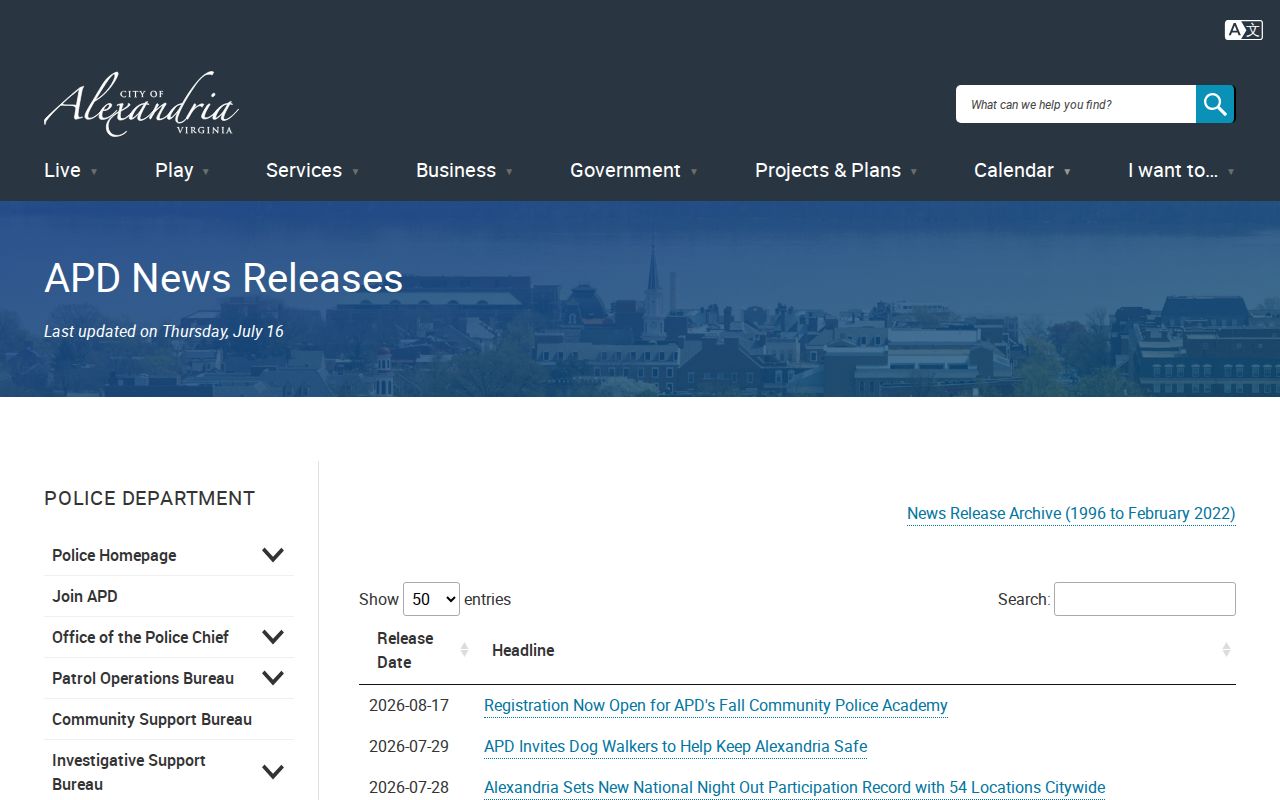Go to City of Alexandria logo home
This screenshot has height=800, width=1280.
pyautogui.click(x=141, y=104)
